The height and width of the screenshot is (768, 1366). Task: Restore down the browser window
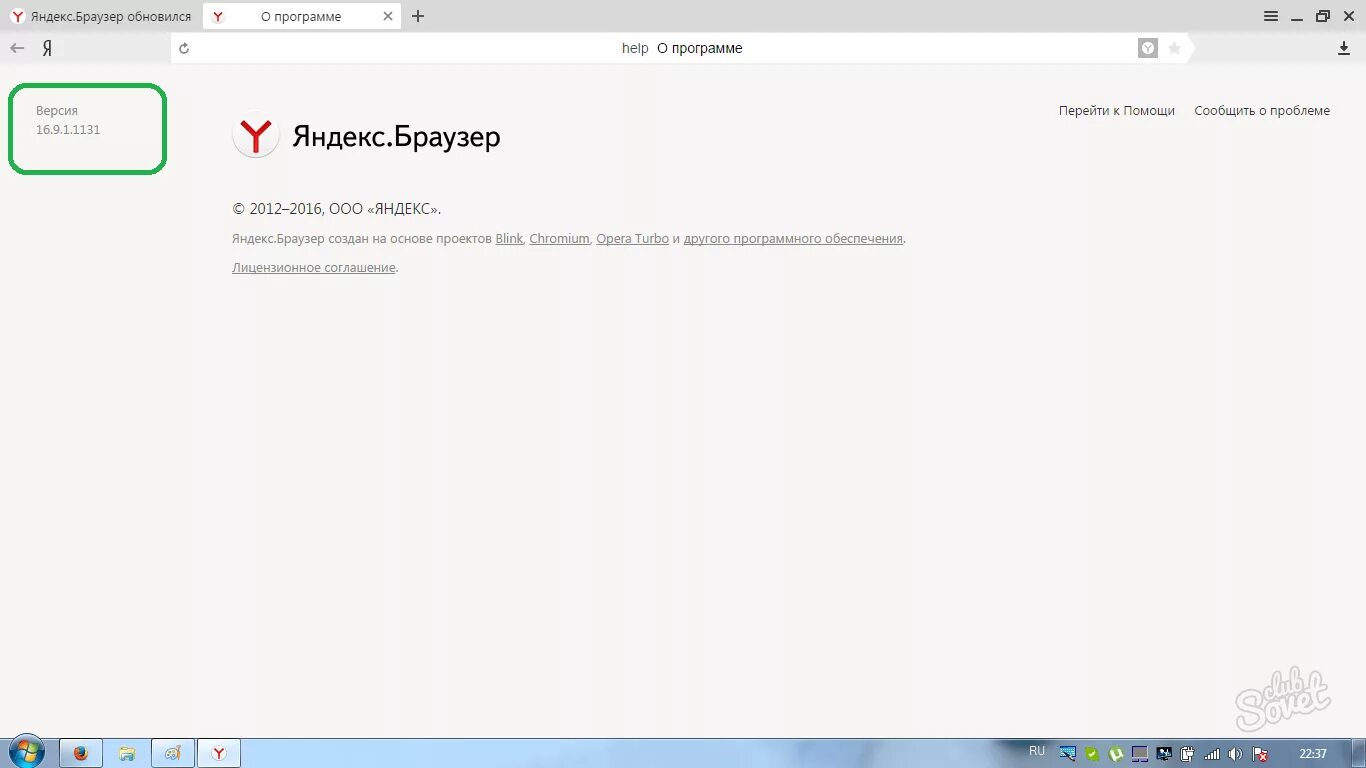(1323, 16)
